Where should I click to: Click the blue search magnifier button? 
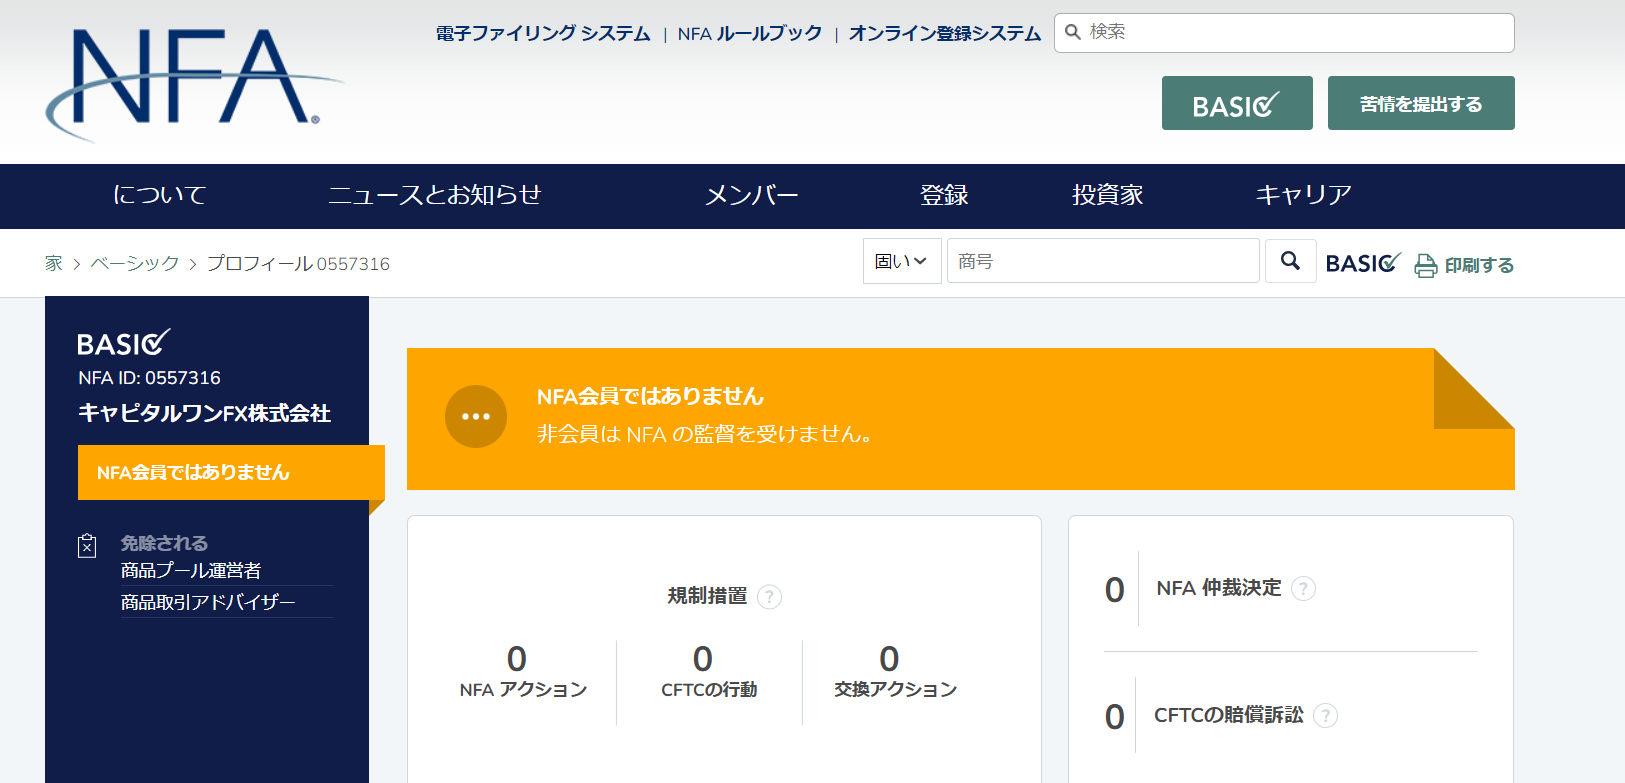pos(1290,261)
